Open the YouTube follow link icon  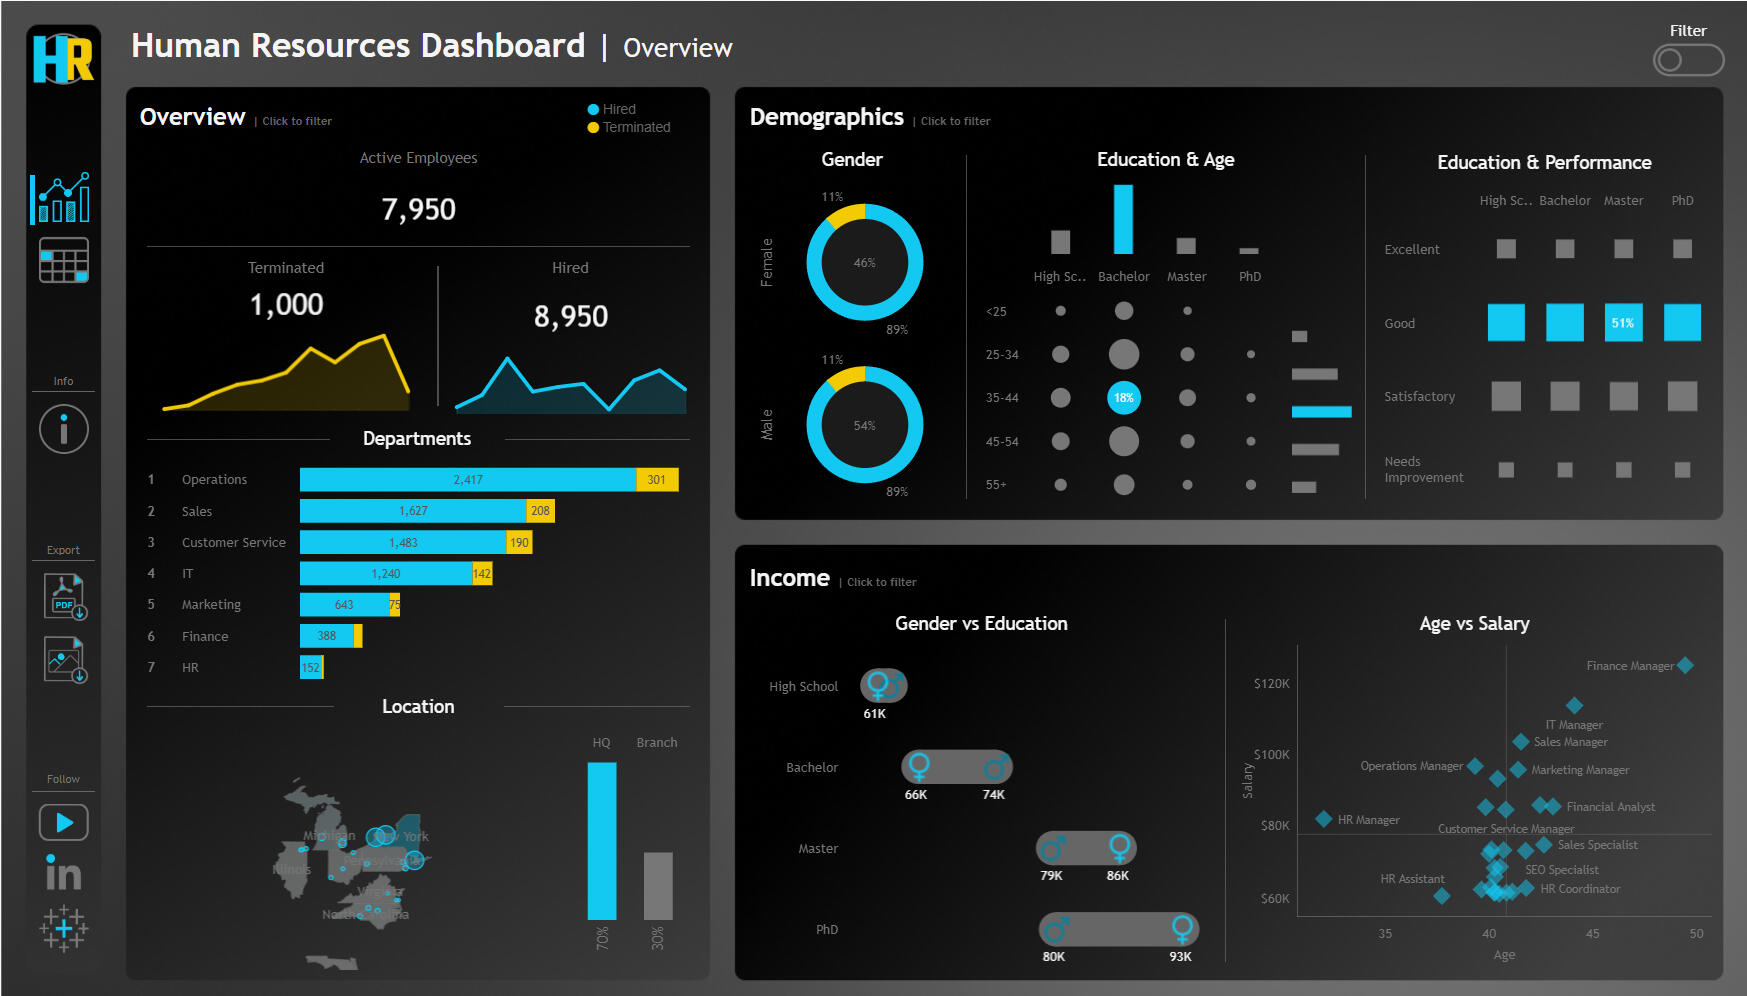pos(62,821)
